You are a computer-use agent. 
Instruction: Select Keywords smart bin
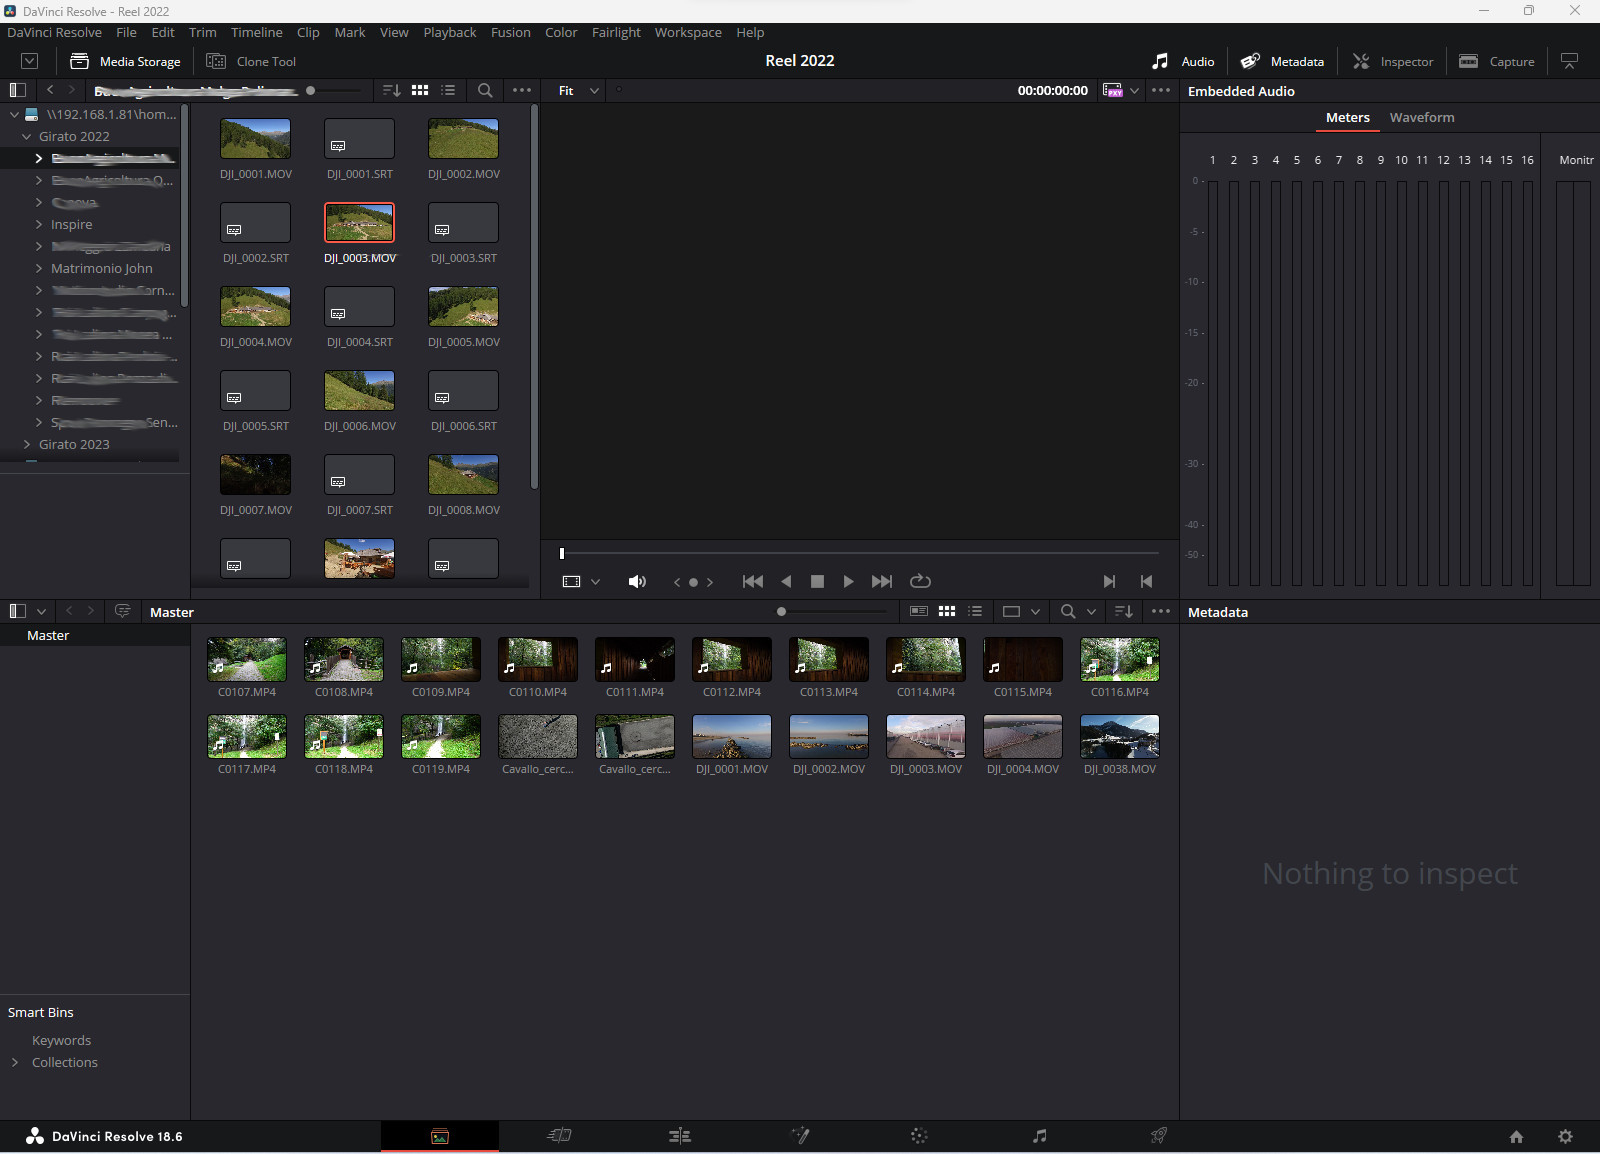point(61,1041)
